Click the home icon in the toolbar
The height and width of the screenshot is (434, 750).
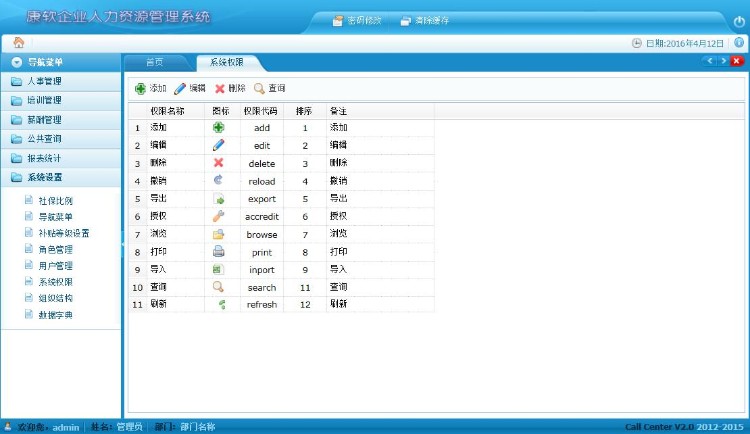pos(19,43)
